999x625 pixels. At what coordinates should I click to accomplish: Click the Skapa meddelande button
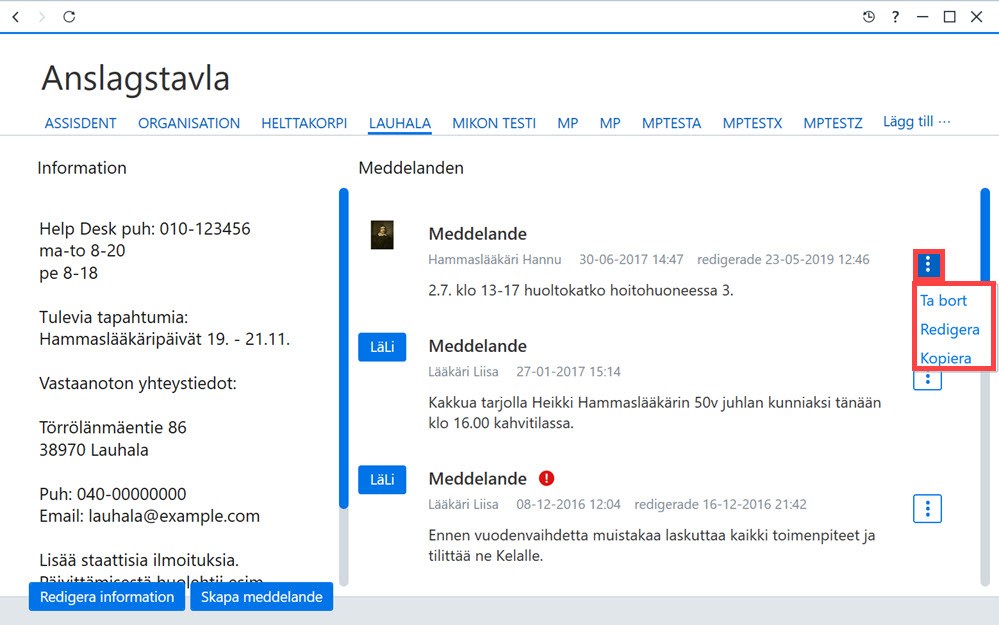(x=262, y=597)
